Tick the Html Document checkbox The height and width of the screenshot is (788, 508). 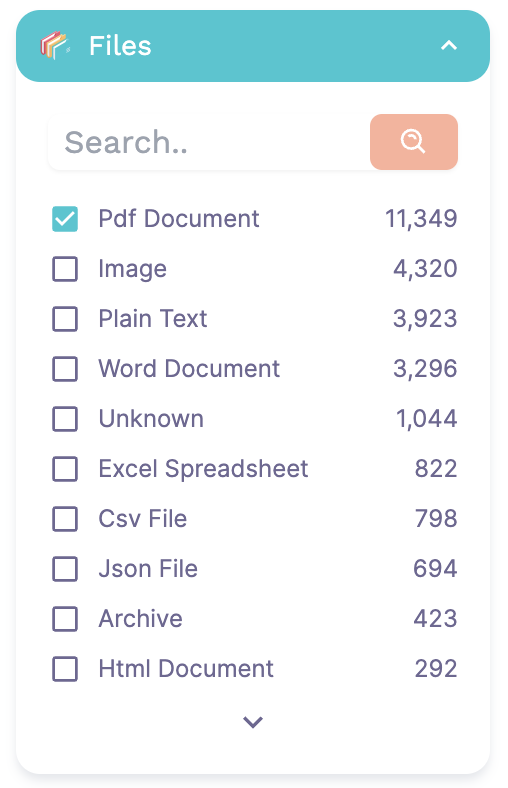coord(65,669)
